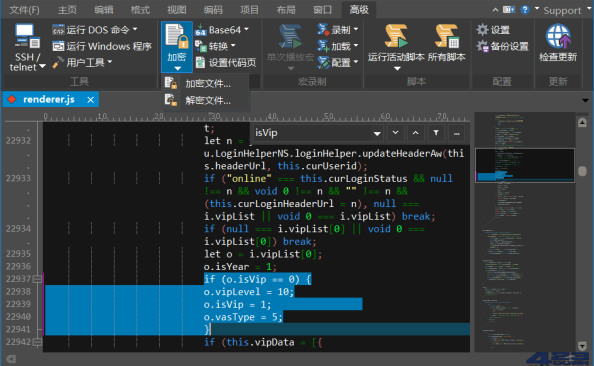The image size is (594, 366).
Task: Open Settings (设置) gear
Action: click(493, 30)
